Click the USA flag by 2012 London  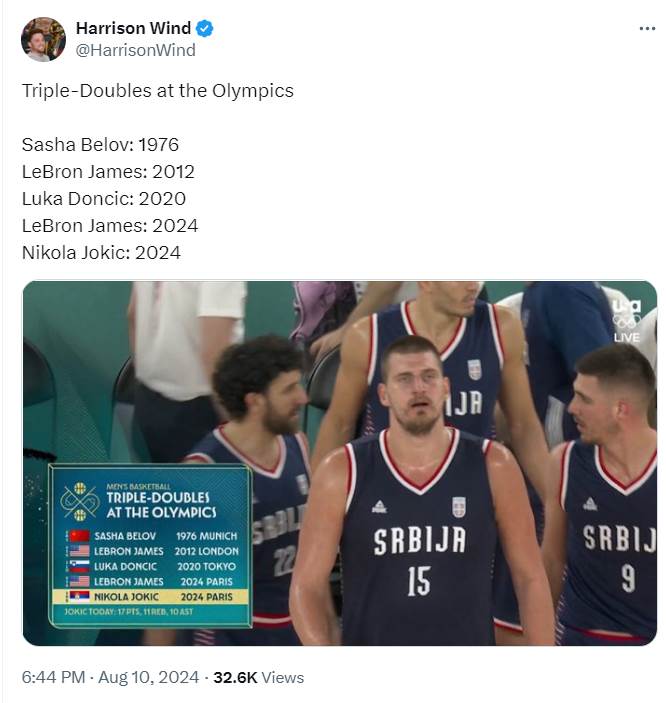click(x=79, y=551)
